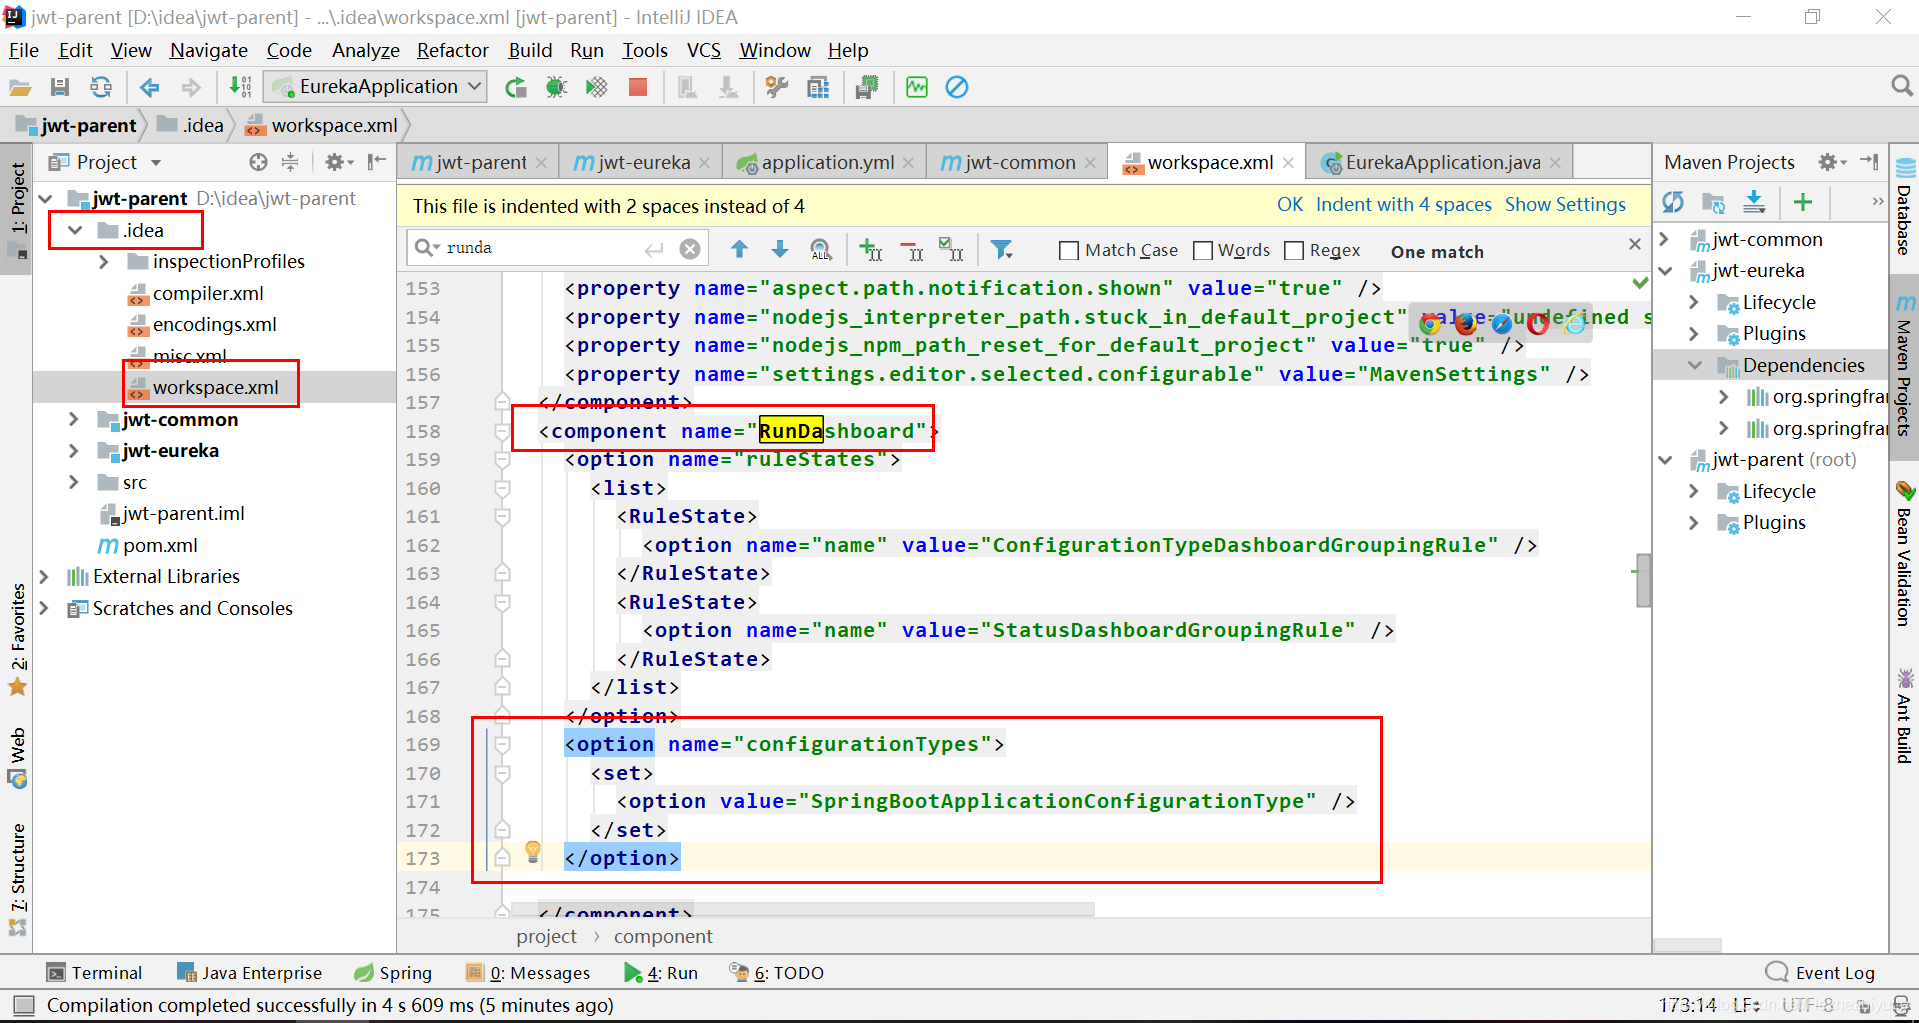This screenshot has height=1023, width=1919.
Task: Click the Search Everywhere magnifier icon
Action: [1901, 86]
